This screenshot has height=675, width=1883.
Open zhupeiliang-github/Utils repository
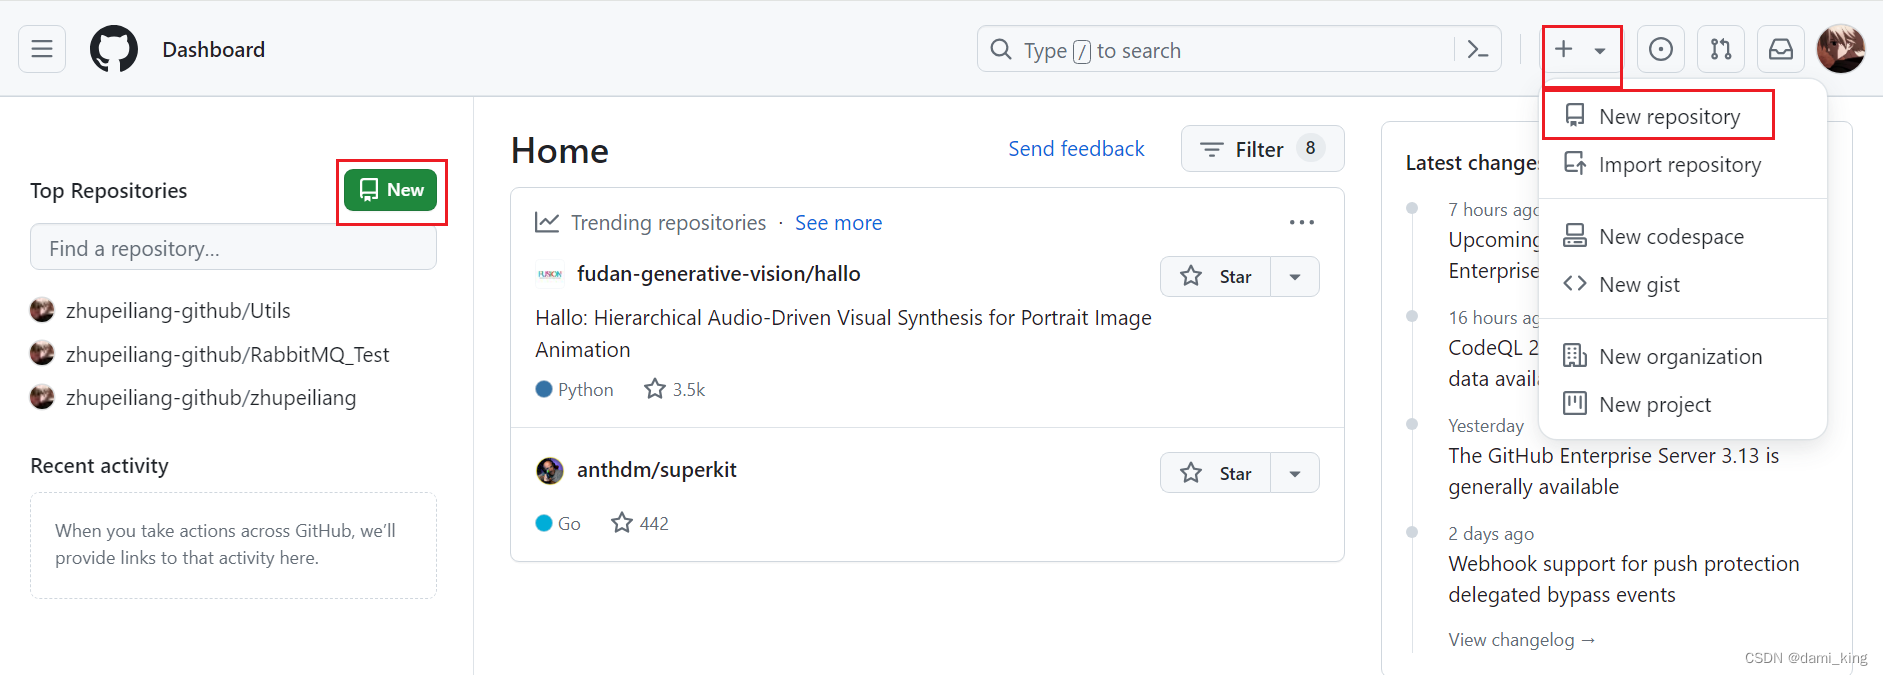click(x=178, y=311)
